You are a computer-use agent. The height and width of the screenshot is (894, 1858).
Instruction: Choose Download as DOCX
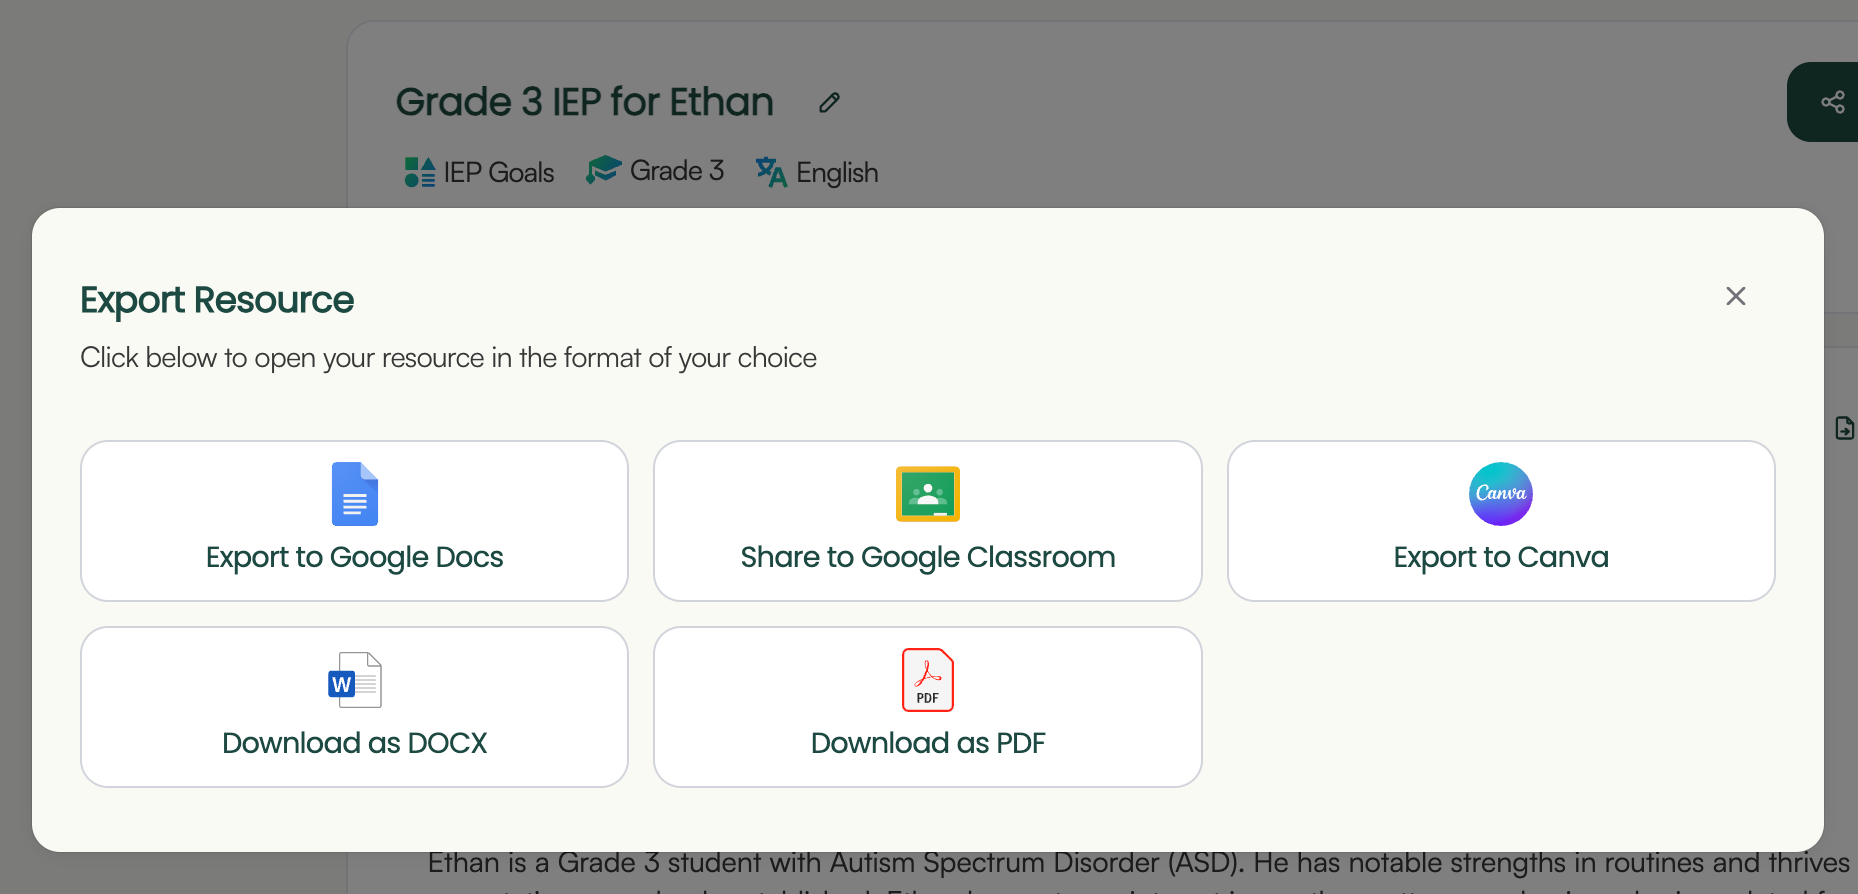point(355,743)
